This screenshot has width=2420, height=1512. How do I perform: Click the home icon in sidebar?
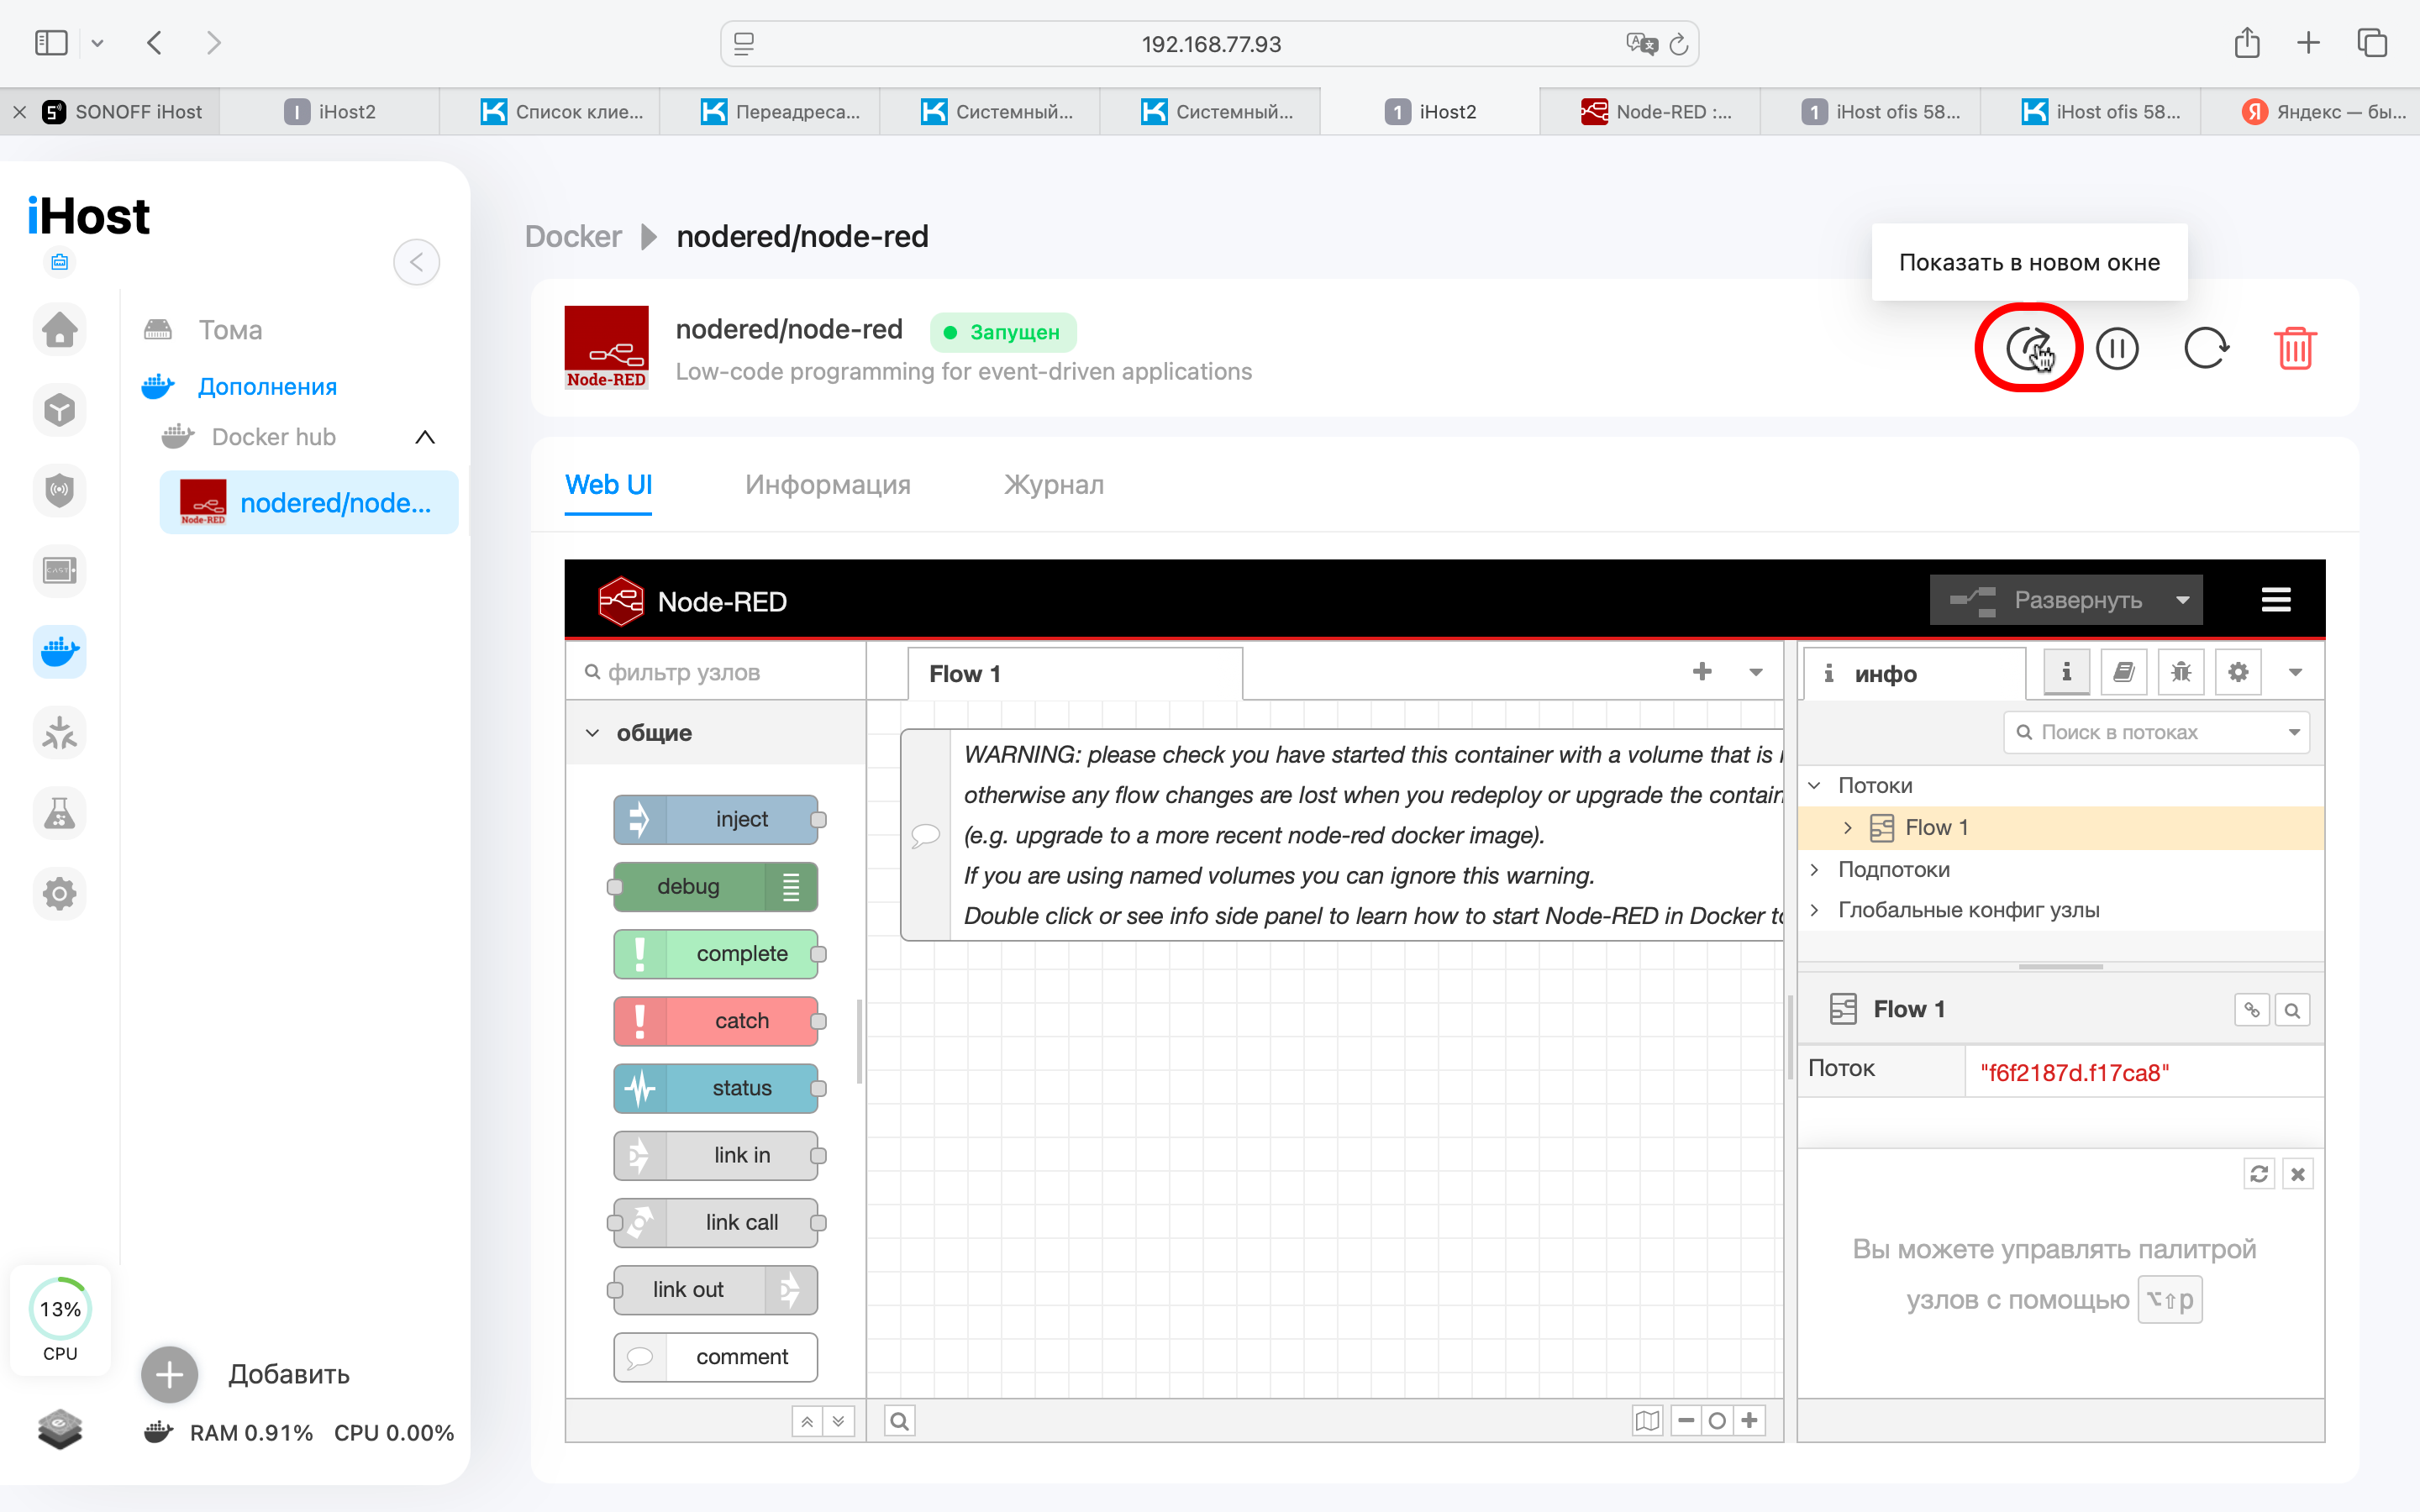[x=60, y=329]
